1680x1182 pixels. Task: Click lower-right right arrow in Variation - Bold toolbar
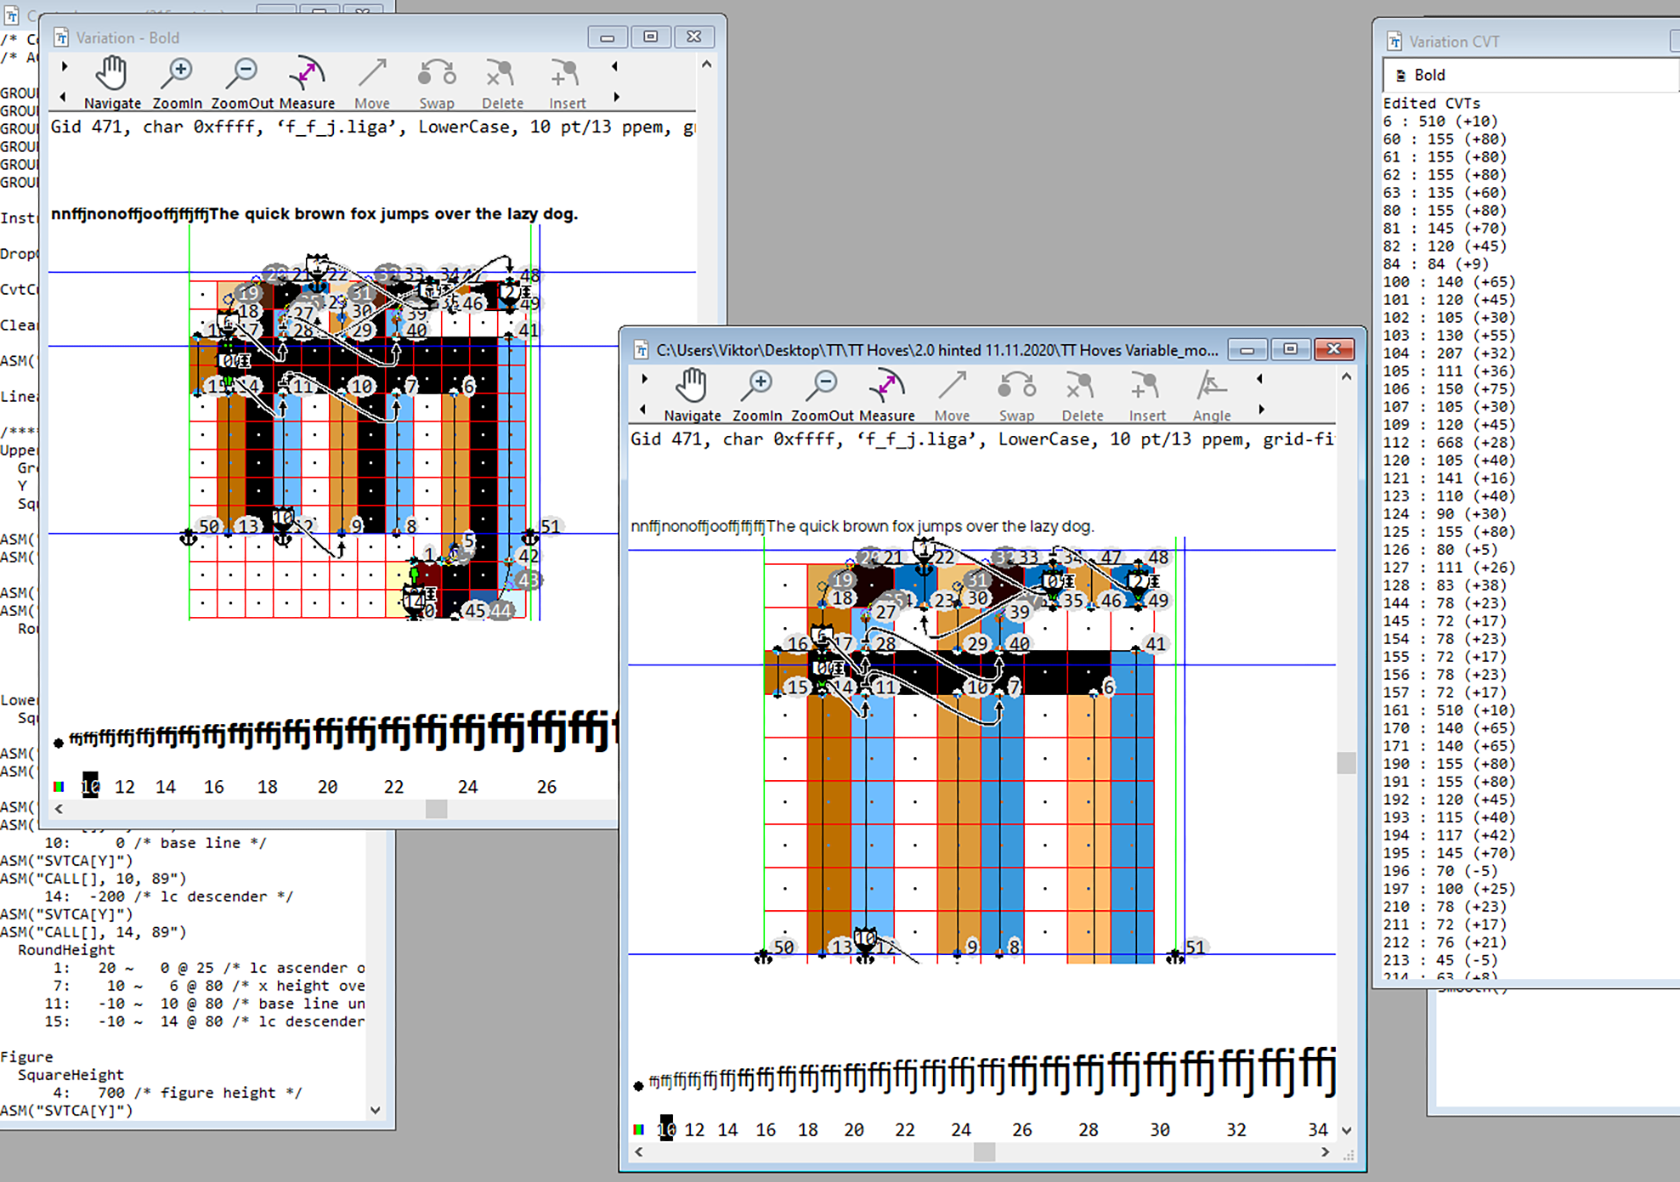tap(616, 97)
